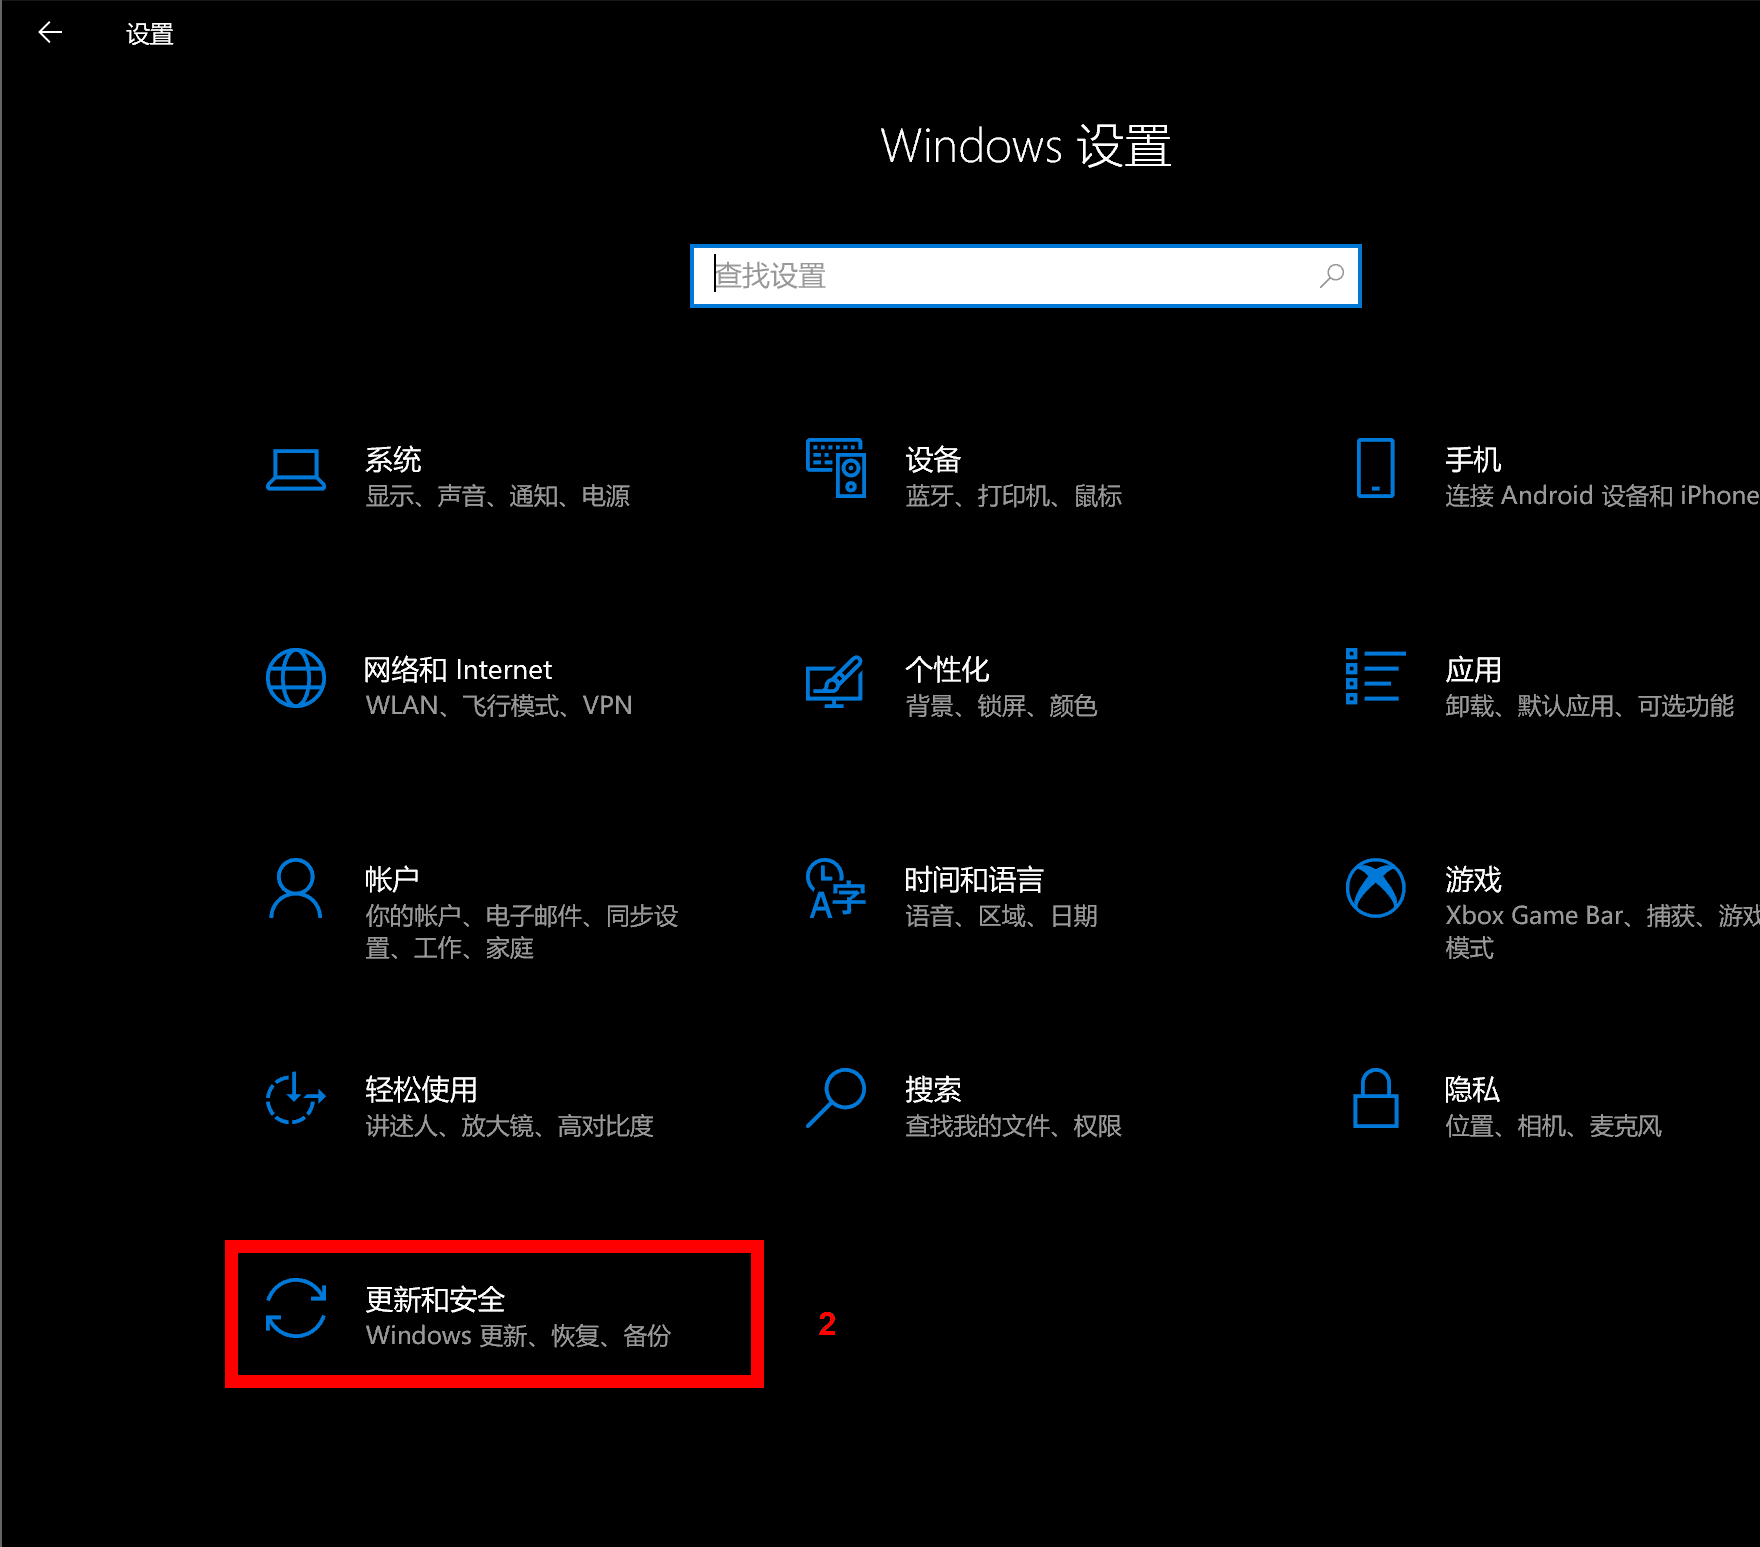Click the 蓝牙、打印机、鼠标 description
Viewport: 1760px width, 1547px height.
pos(1014,496)
